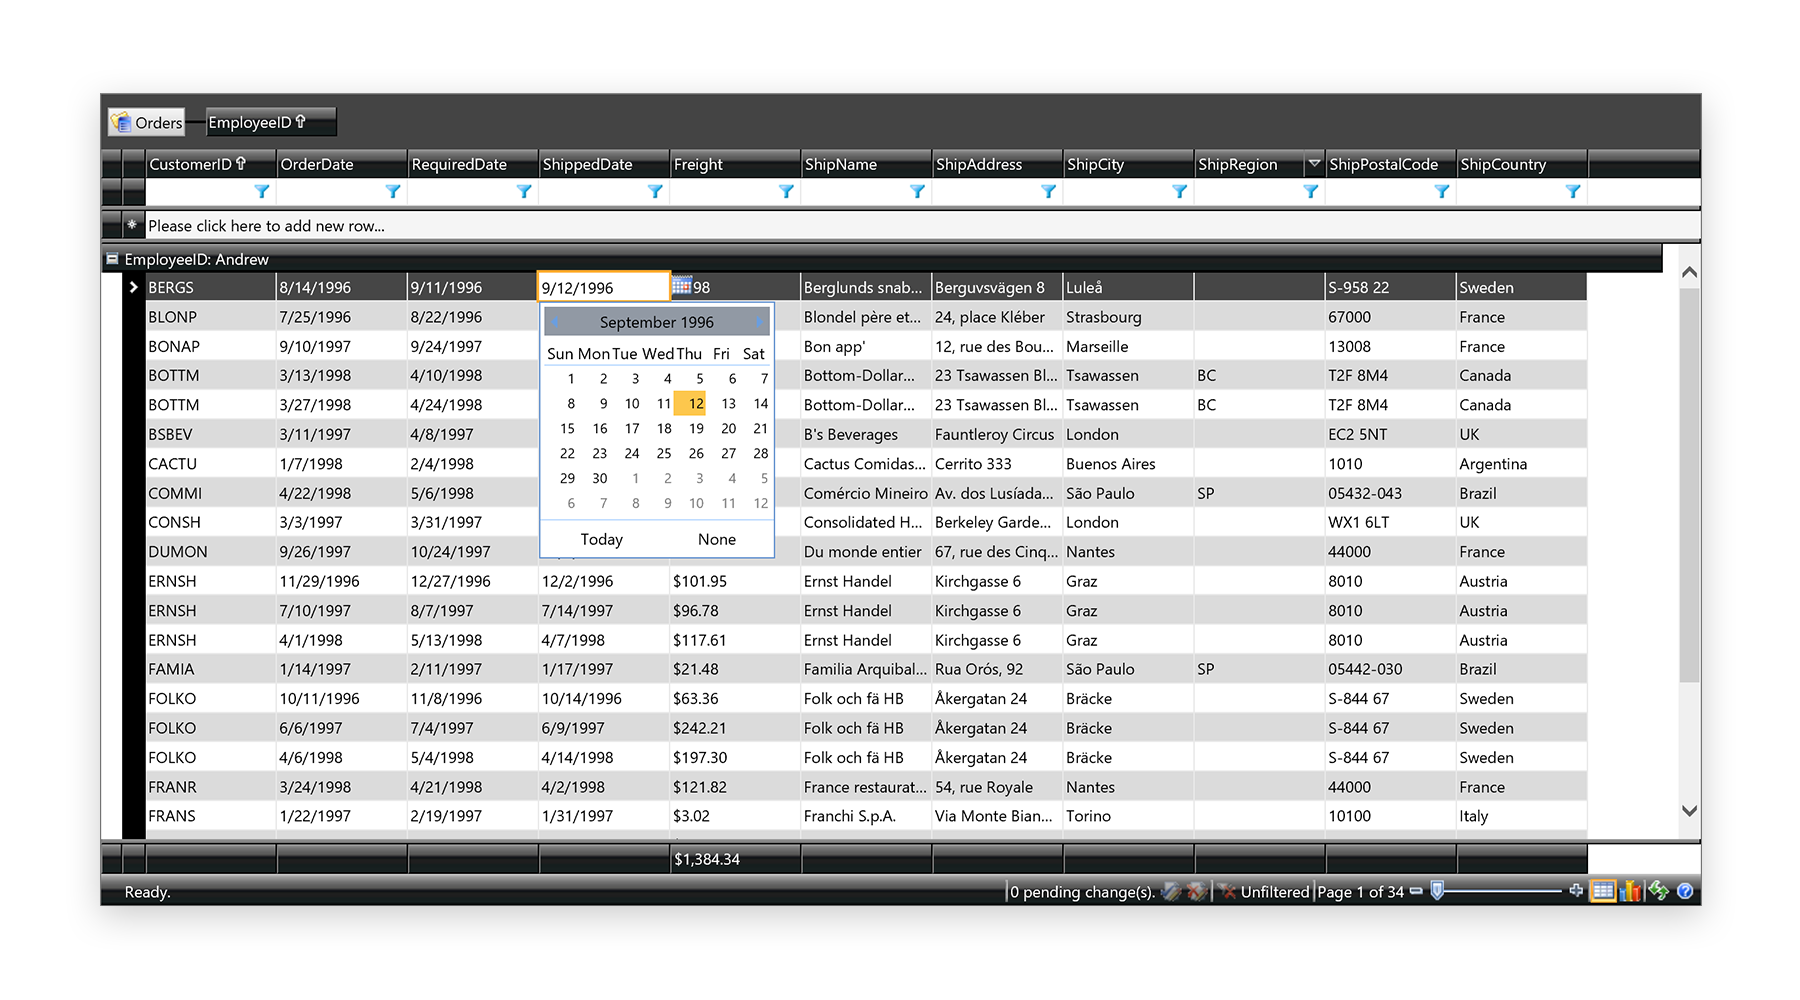This screenshot has width=1800, height=1000.
Task: Click the bar chart view icon
Action: coord(1631,891)
